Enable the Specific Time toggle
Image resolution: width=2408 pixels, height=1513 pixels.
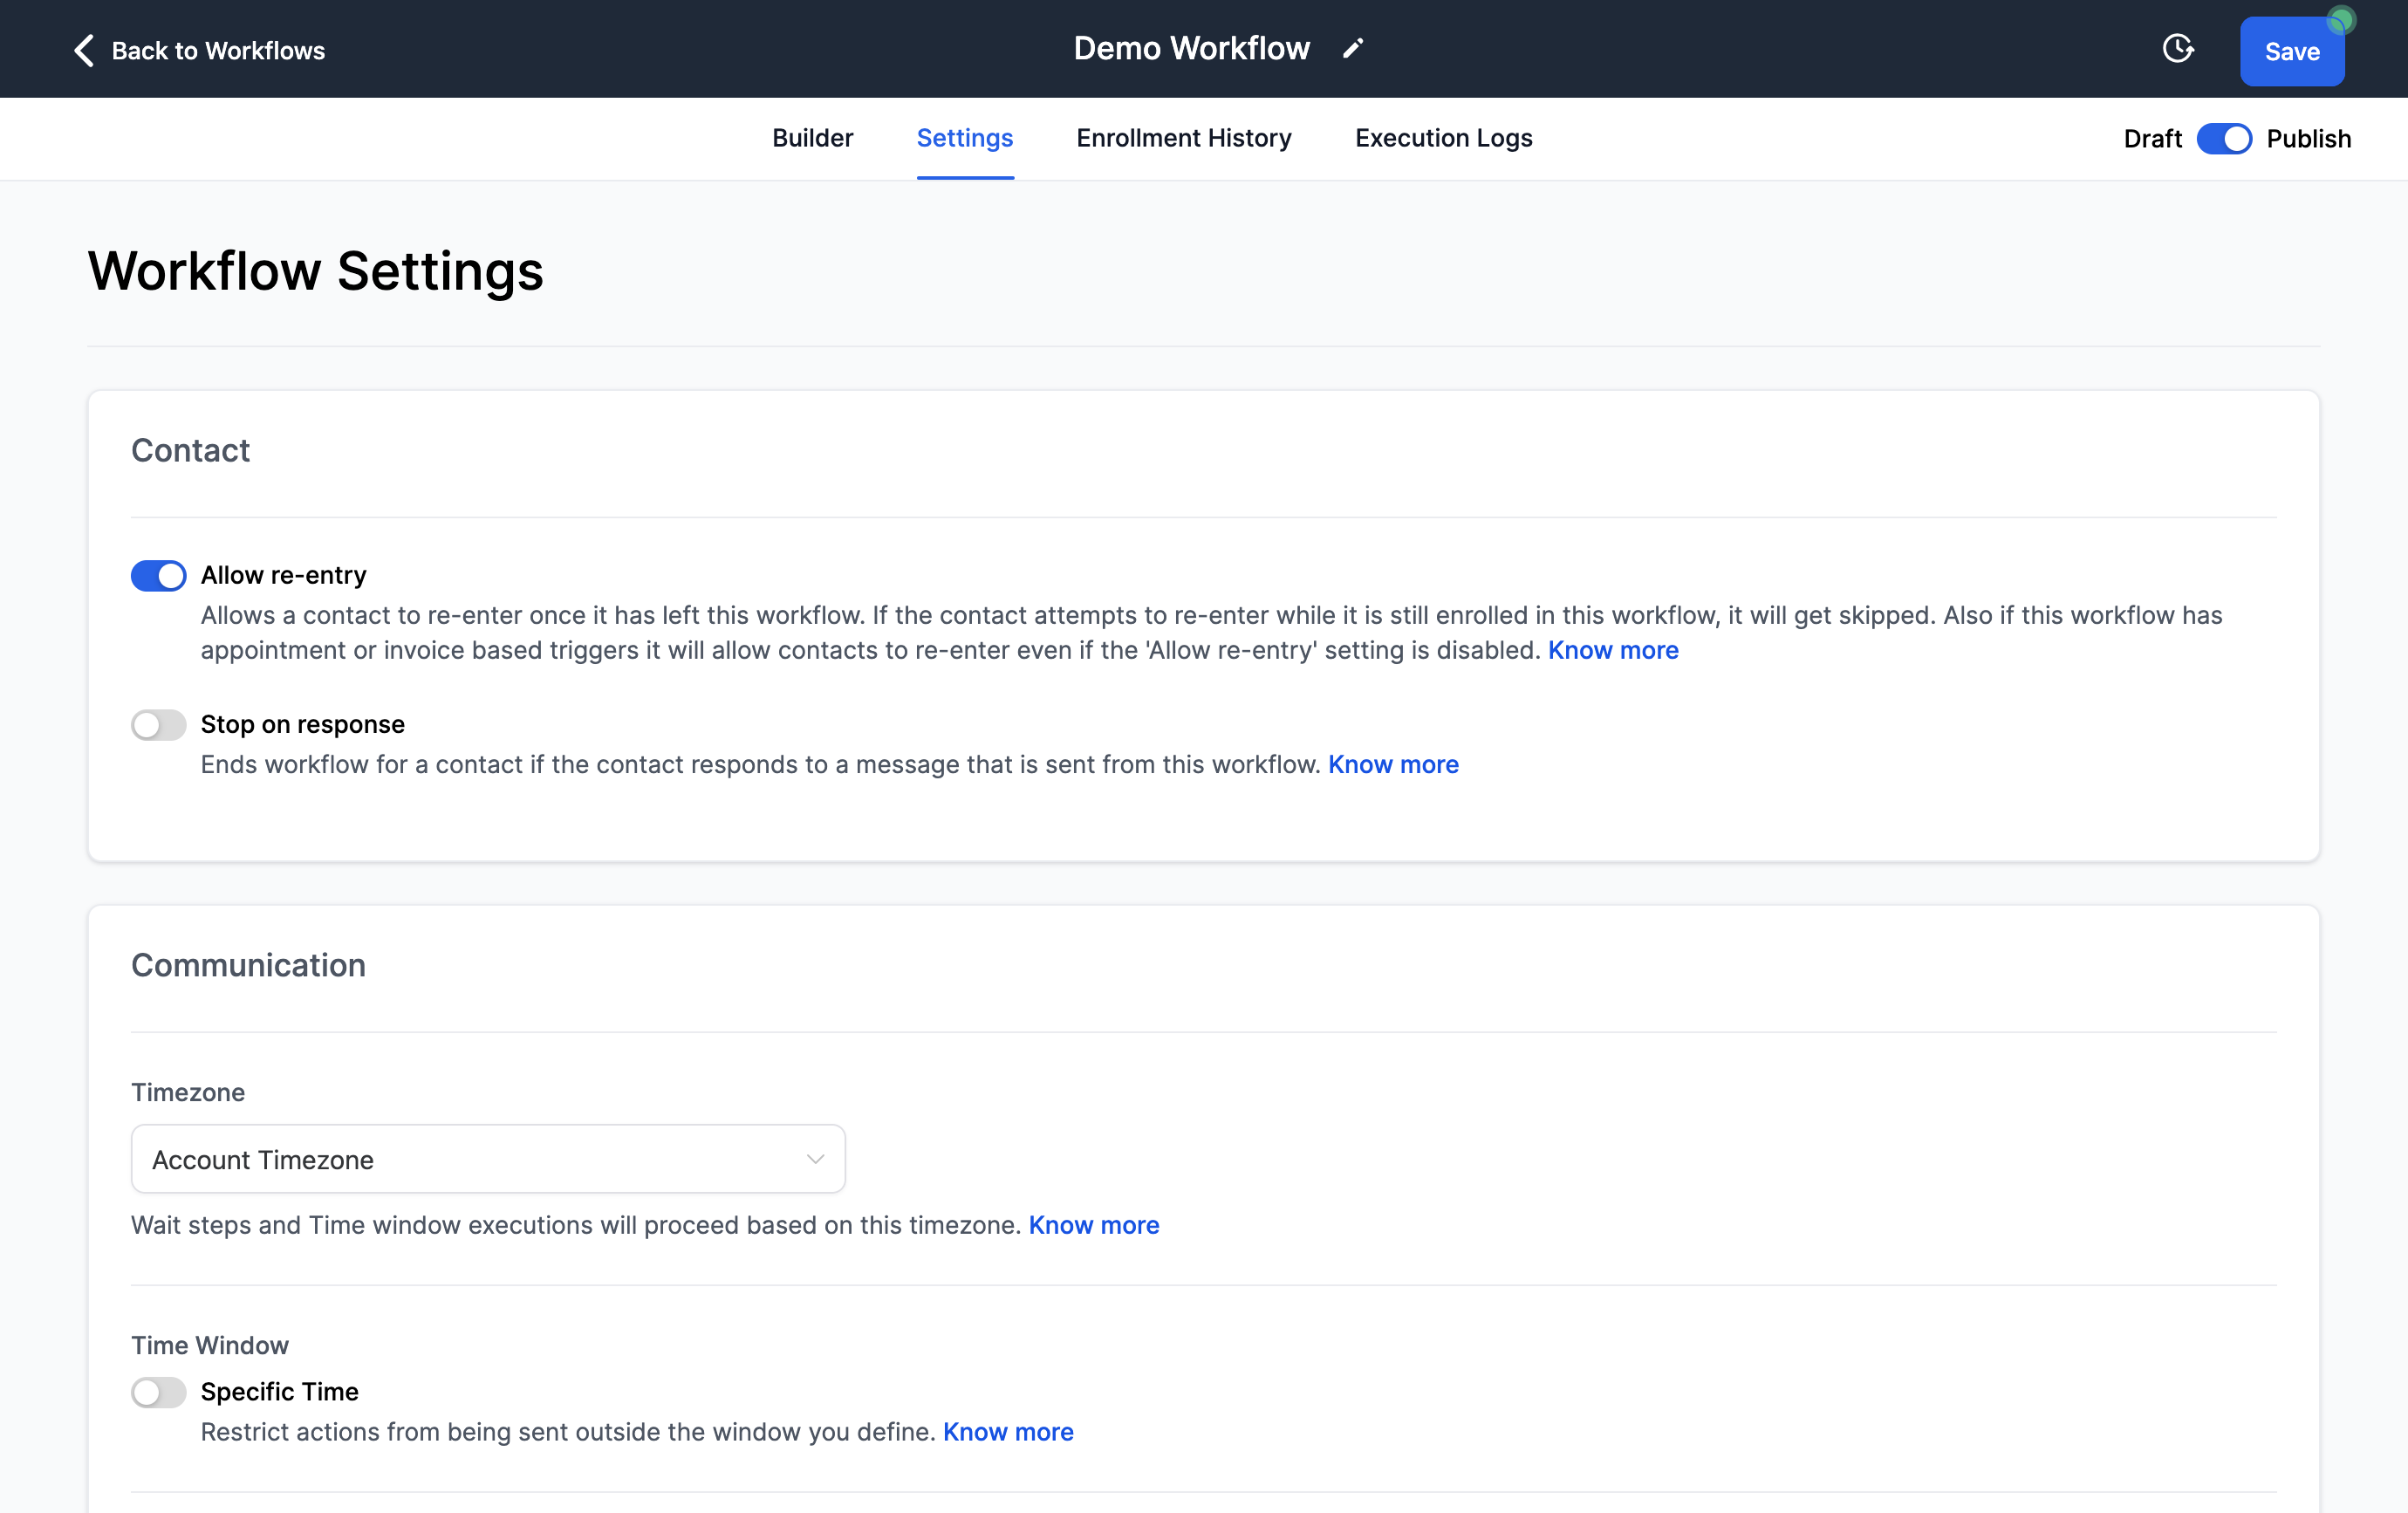pos(158,1391)
